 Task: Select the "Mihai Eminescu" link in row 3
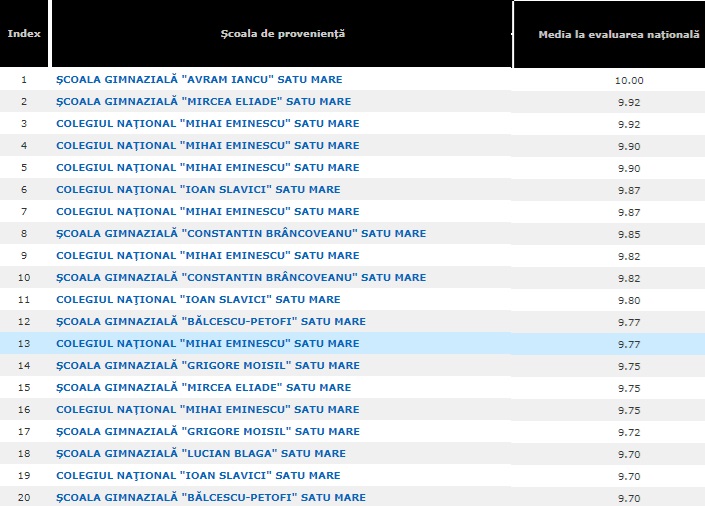click(x=207, y=124)
